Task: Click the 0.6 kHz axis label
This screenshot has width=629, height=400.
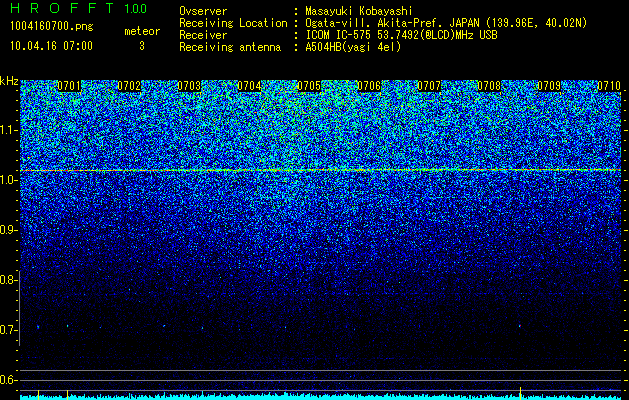Action: (x=9, y=380)
